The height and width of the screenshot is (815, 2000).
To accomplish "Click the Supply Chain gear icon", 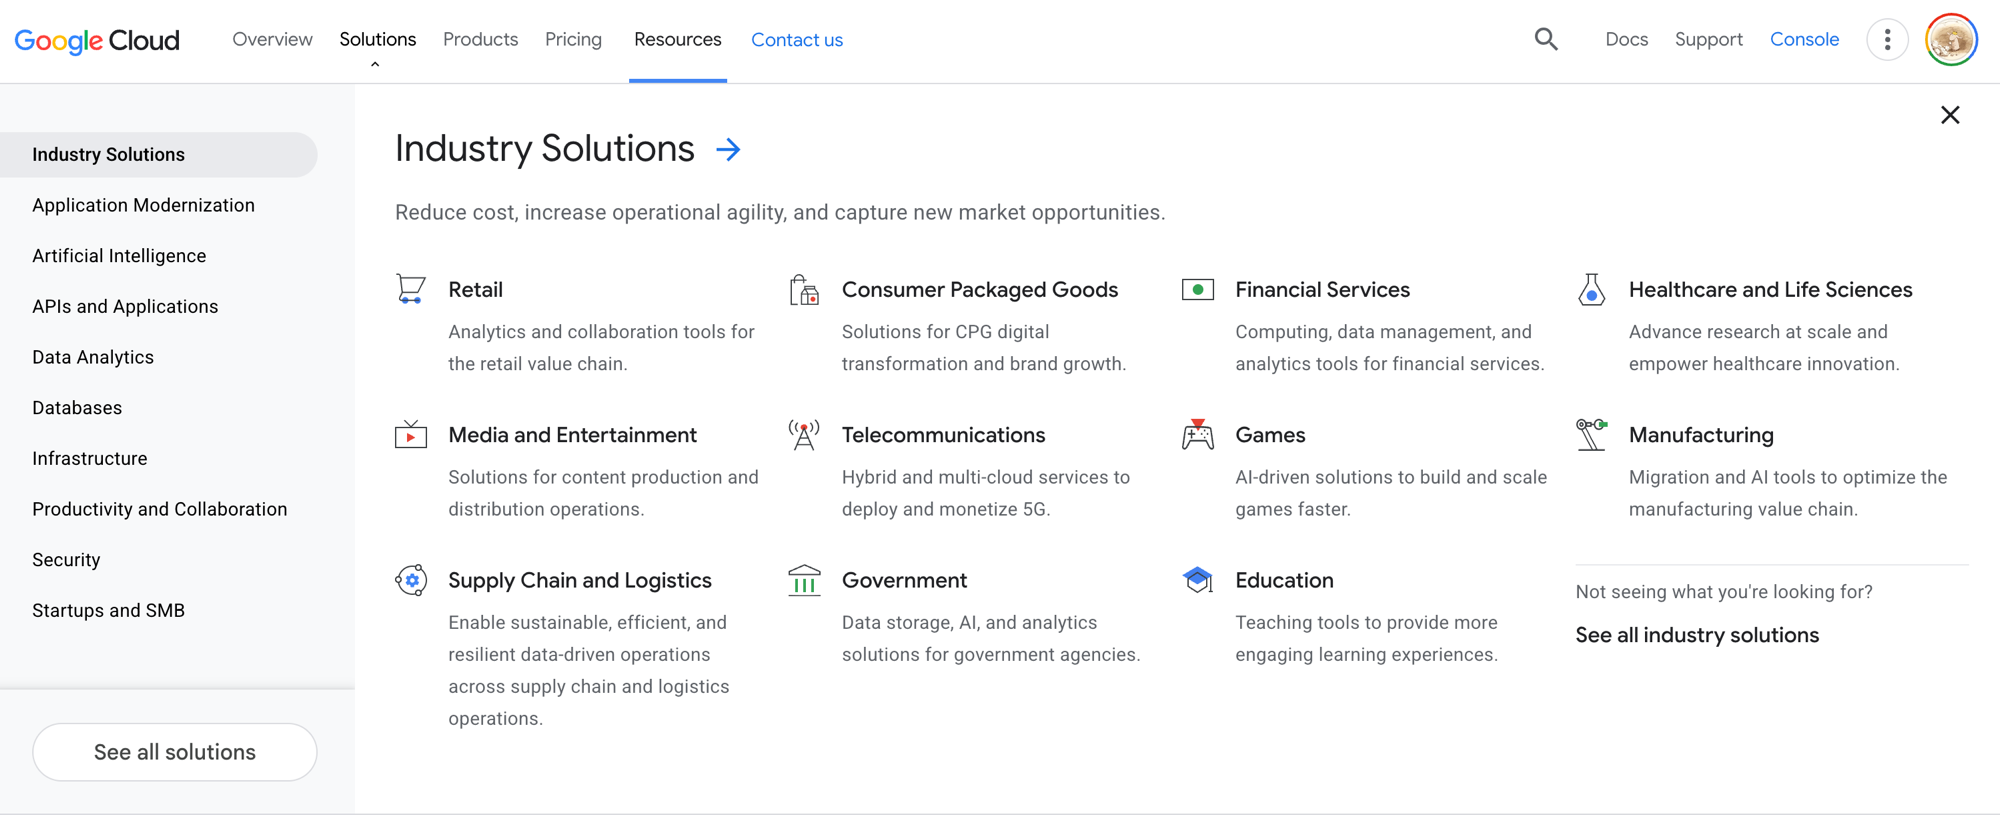I will click(411, 580).
